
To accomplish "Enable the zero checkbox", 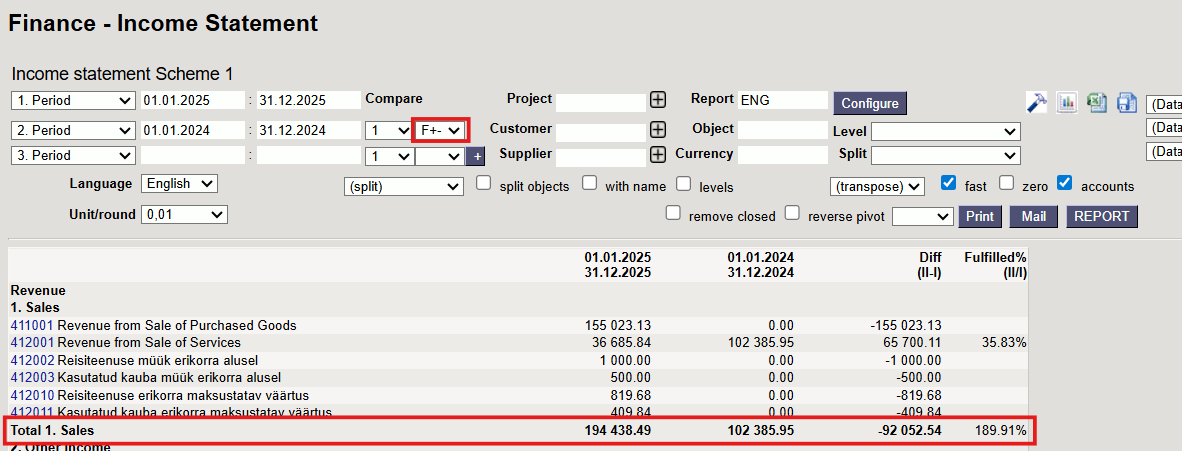I will click(1007, 184).
